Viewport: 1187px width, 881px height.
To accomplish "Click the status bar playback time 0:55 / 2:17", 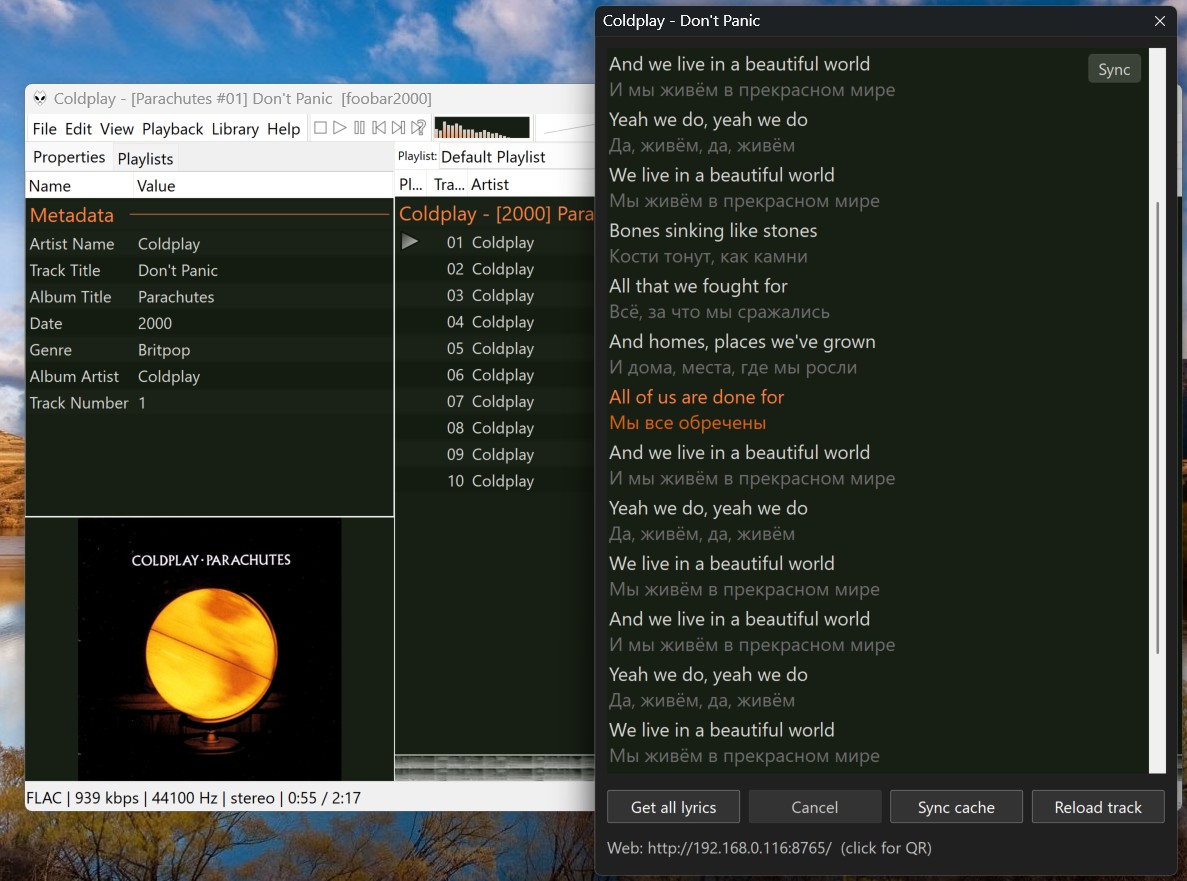I will pyautogui.click(x=324, y=798).
